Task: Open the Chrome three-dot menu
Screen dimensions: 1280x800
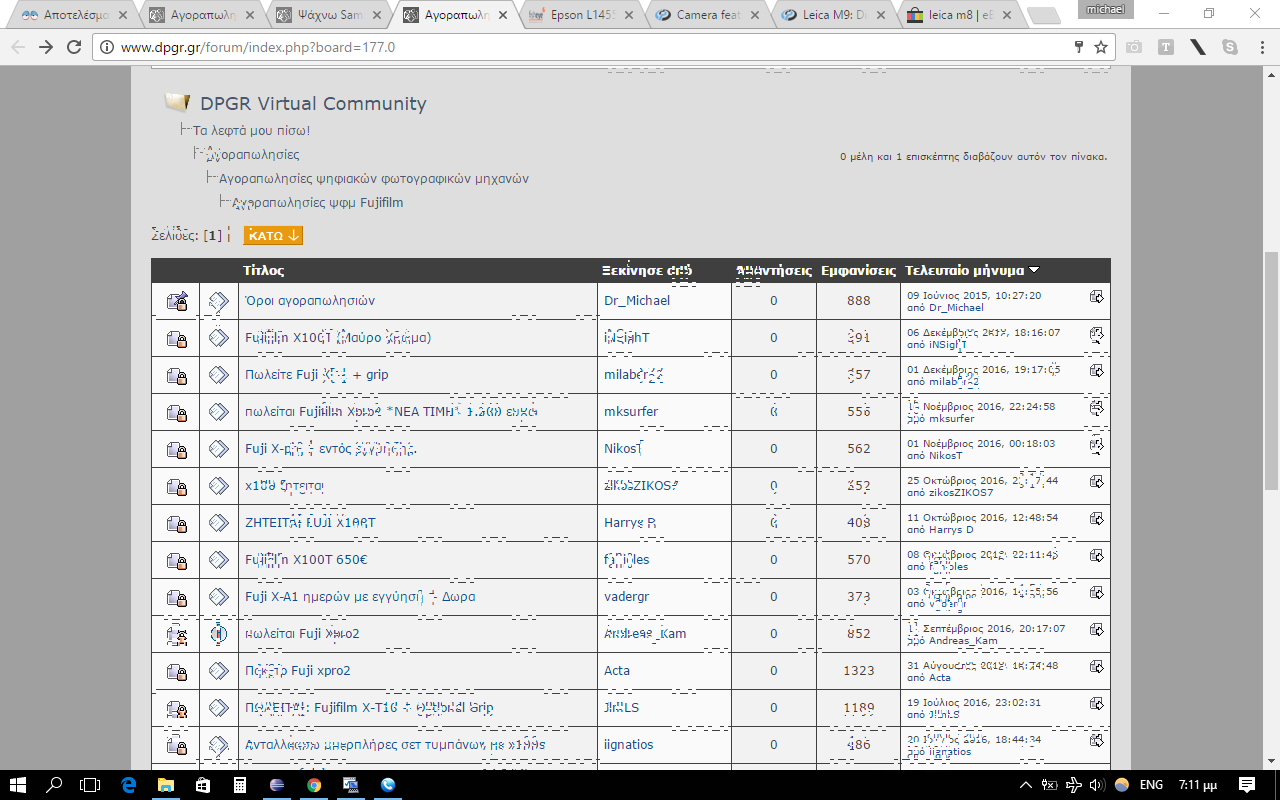Action: (x=1260, y=47)
